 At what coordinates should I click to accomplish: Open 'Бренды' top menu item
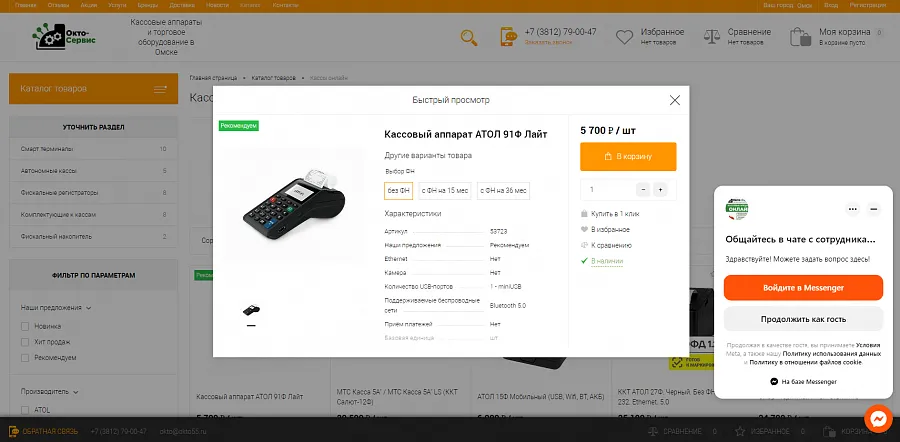tap(148, 5)
